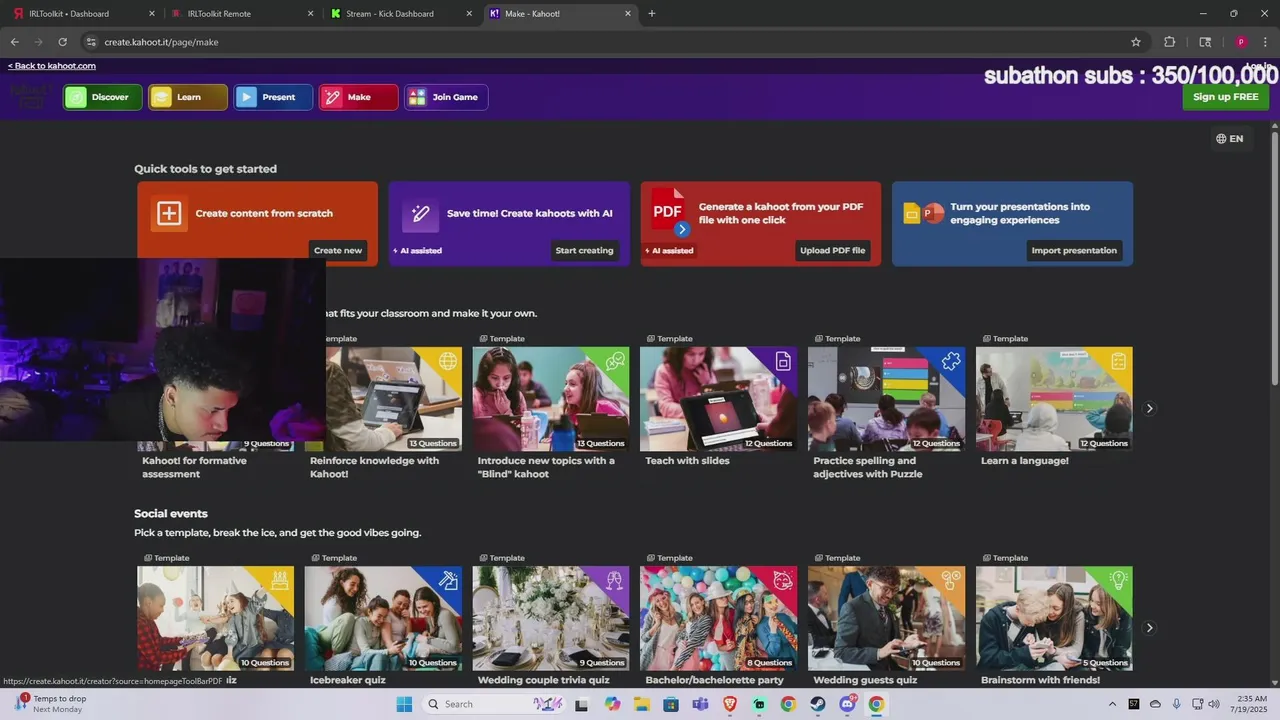Open the Icebreaker quiz template
This screenshot has width=1280, height=720.
click(x=383, y=618)
